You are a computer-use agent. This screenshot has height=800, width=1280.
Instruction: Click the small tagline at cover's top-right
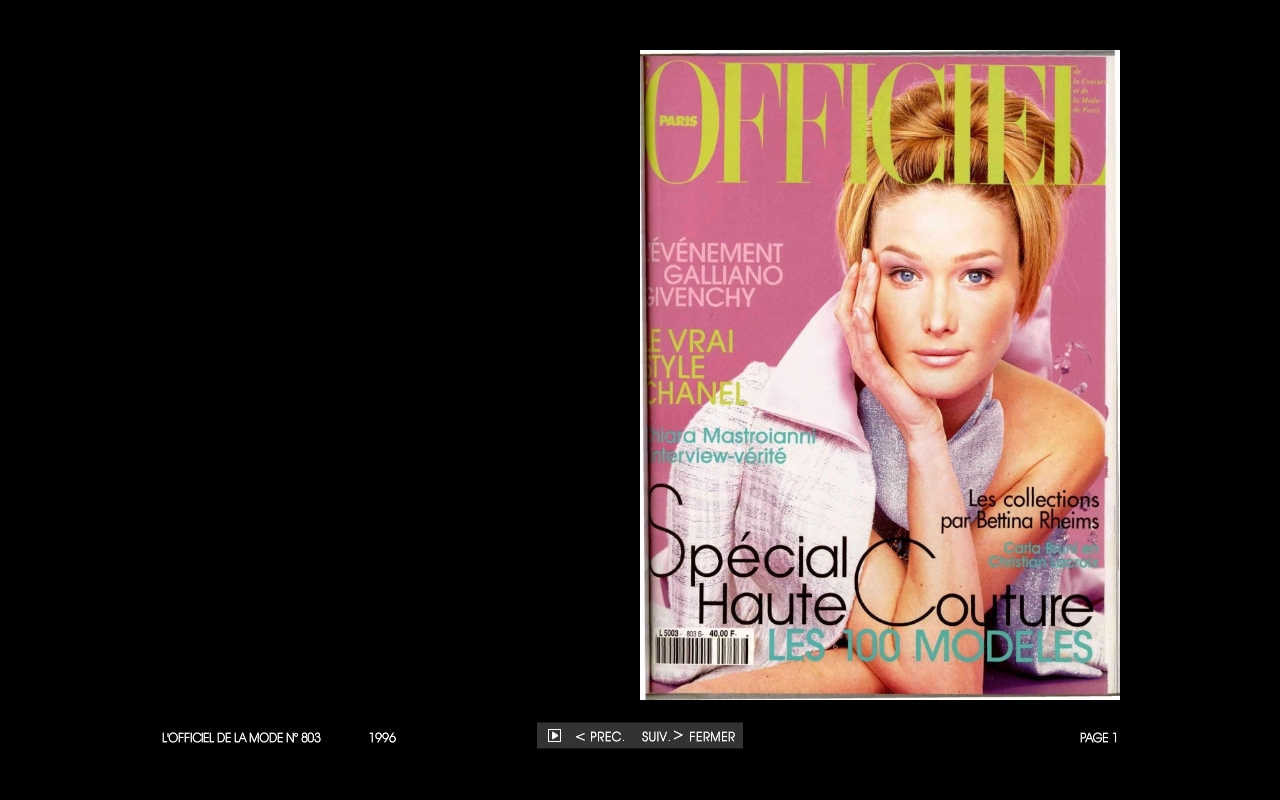point(1088,90)
